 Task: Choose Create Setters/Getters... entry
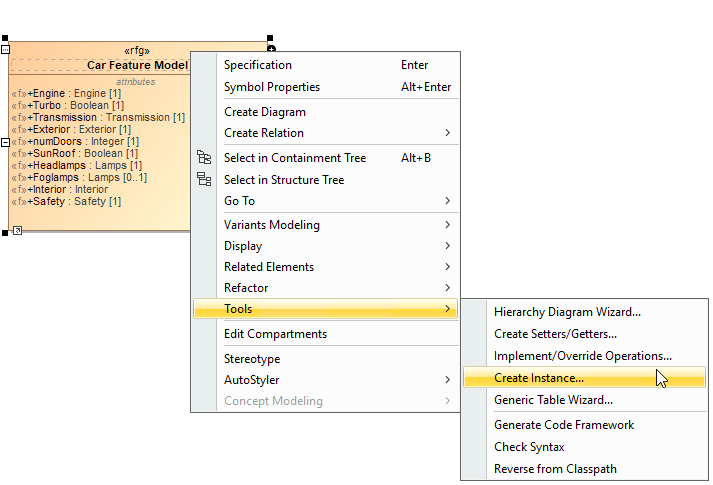(555, 334)
